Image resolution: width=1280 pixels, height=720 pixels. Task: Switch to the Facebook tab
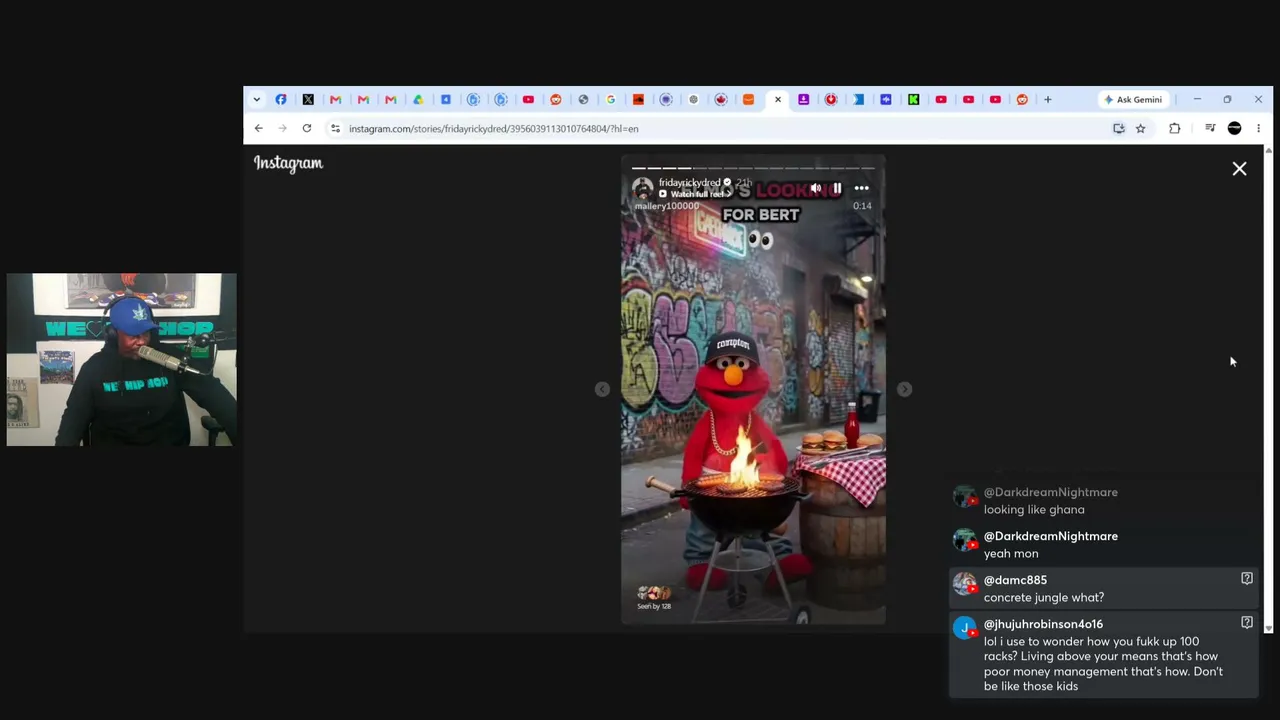pos(281,99)
